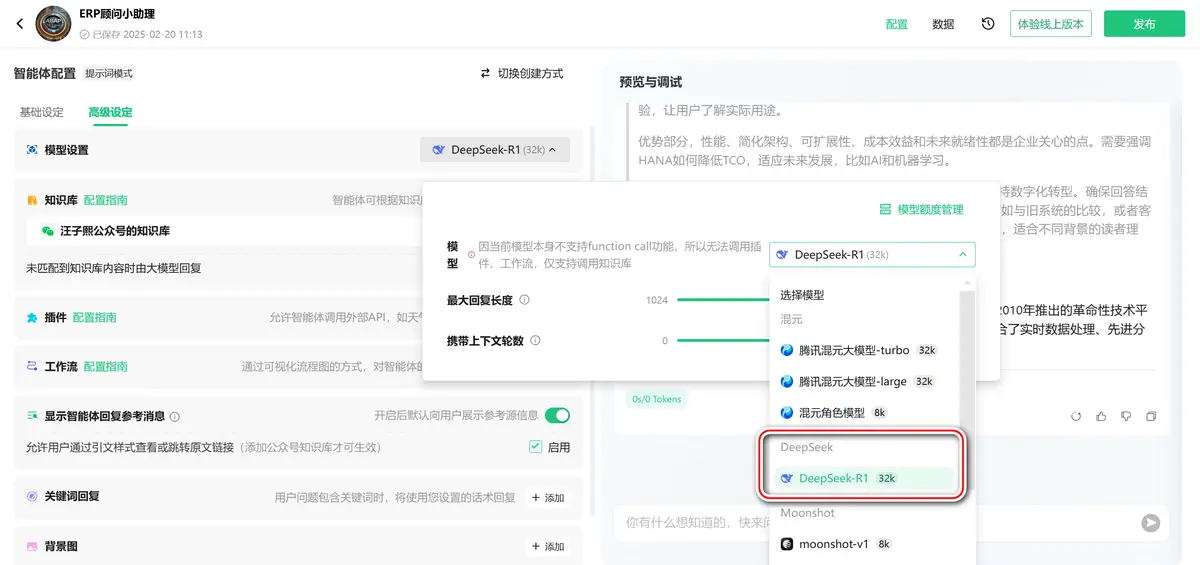The image size is (1200, 565).
Task: Click the 插件 puzzle-piece icon
Action: click(x=32, y=317)
